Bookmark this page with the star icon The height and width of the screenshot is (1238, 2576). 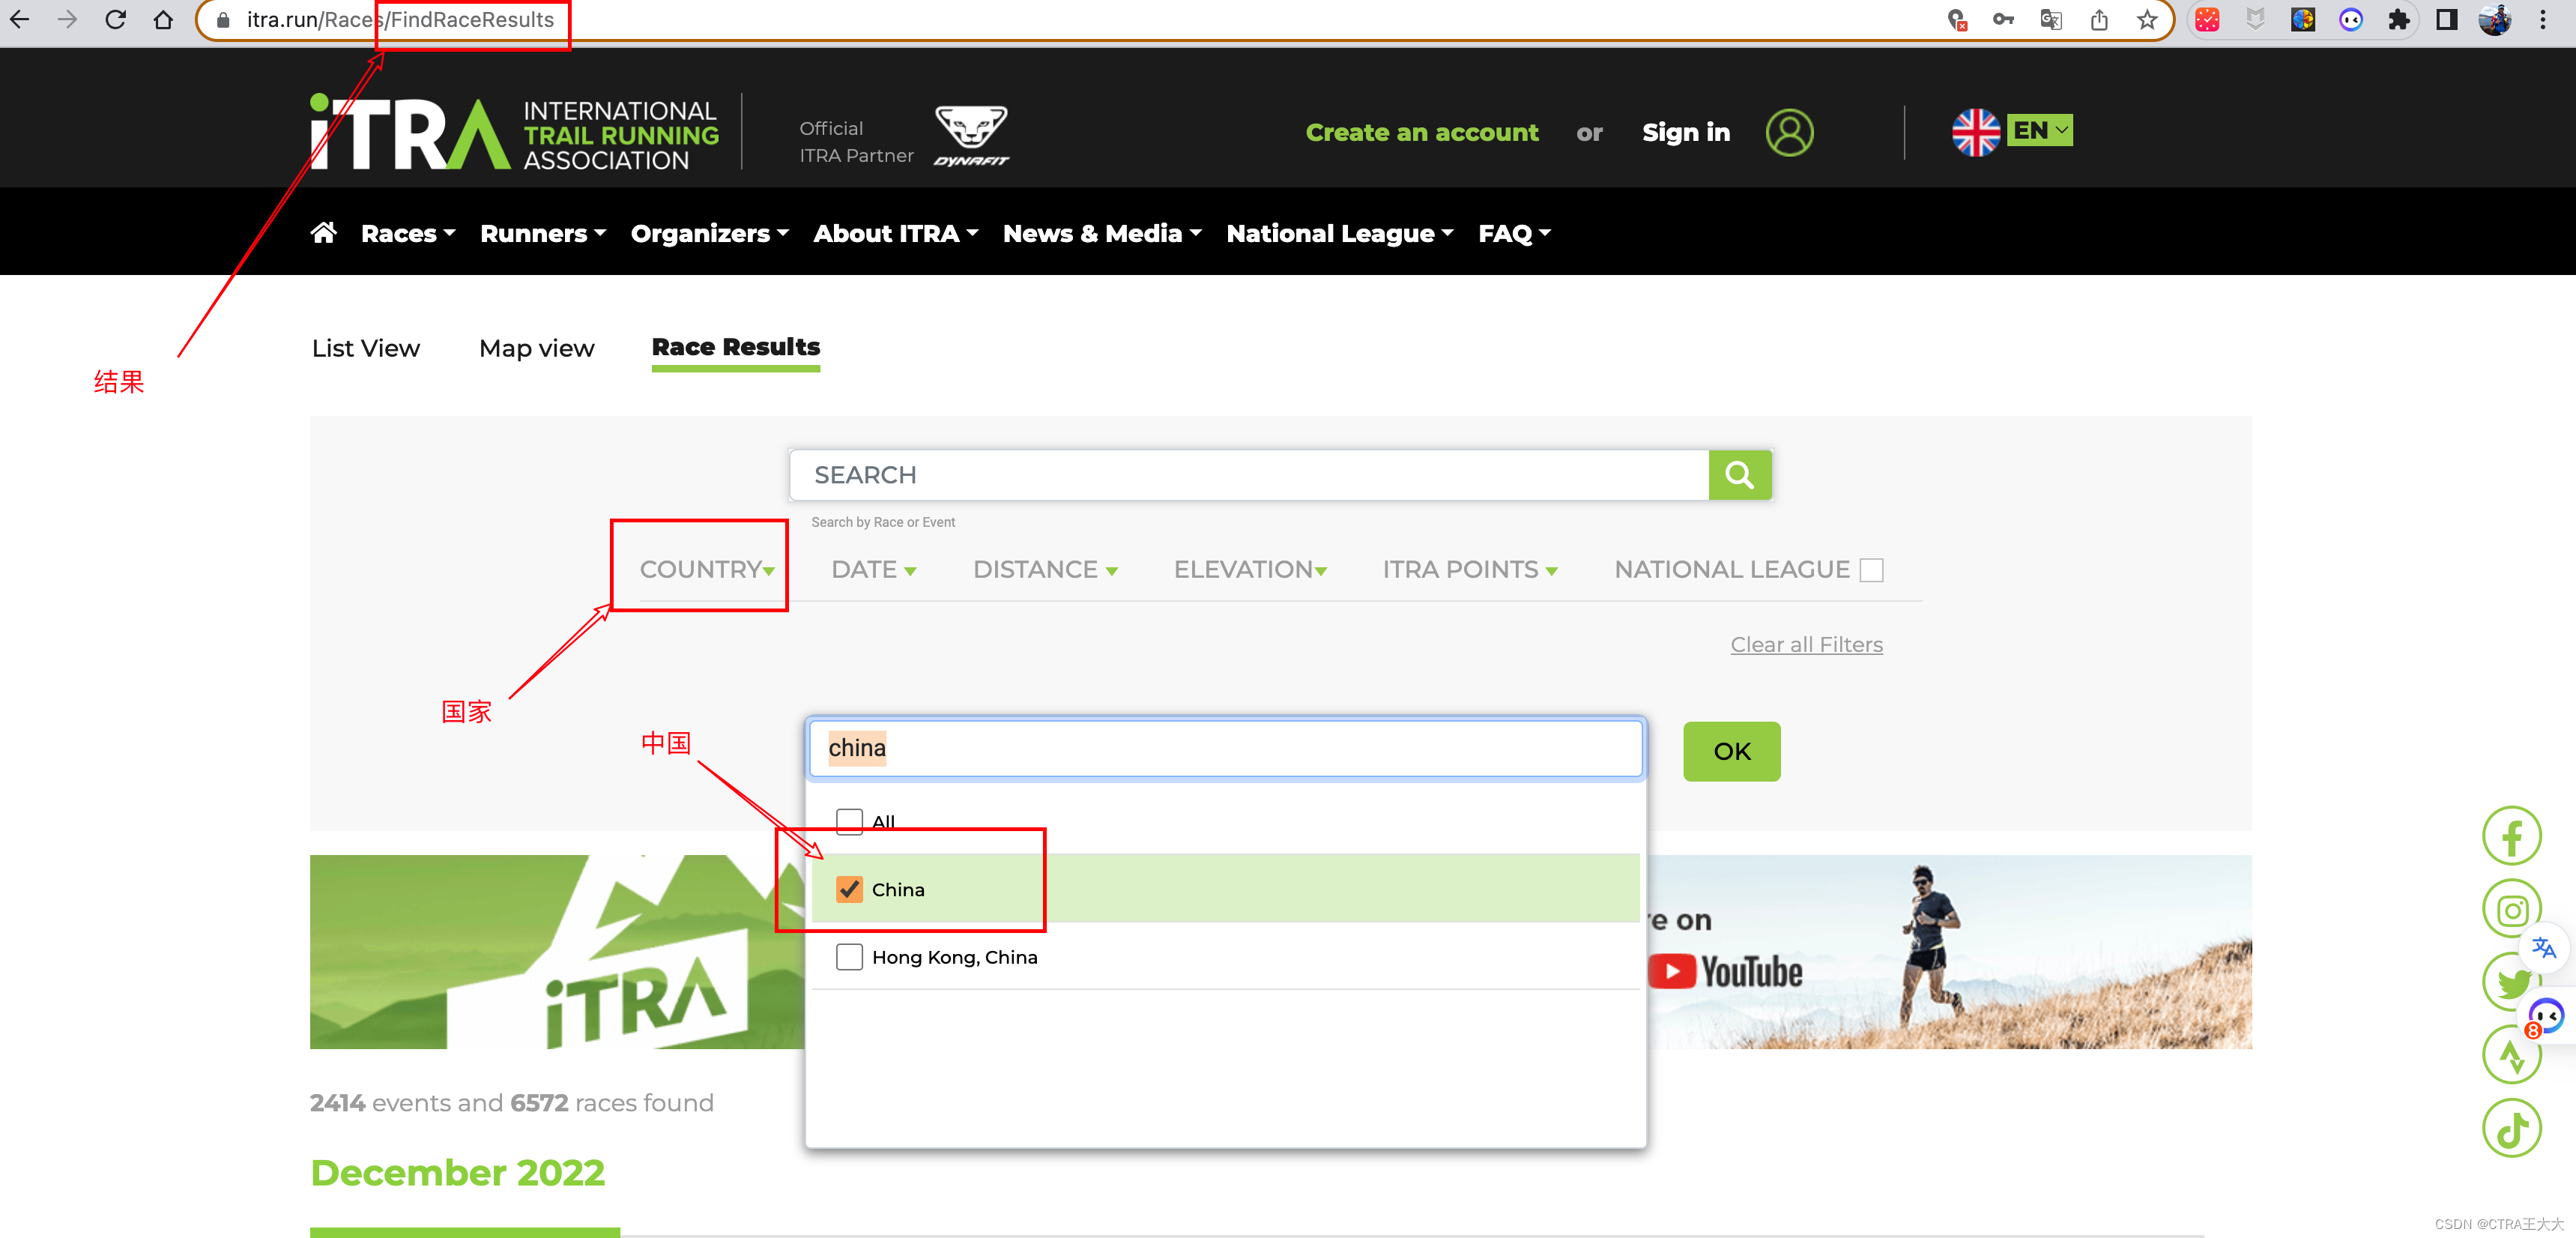point(2146,19)
